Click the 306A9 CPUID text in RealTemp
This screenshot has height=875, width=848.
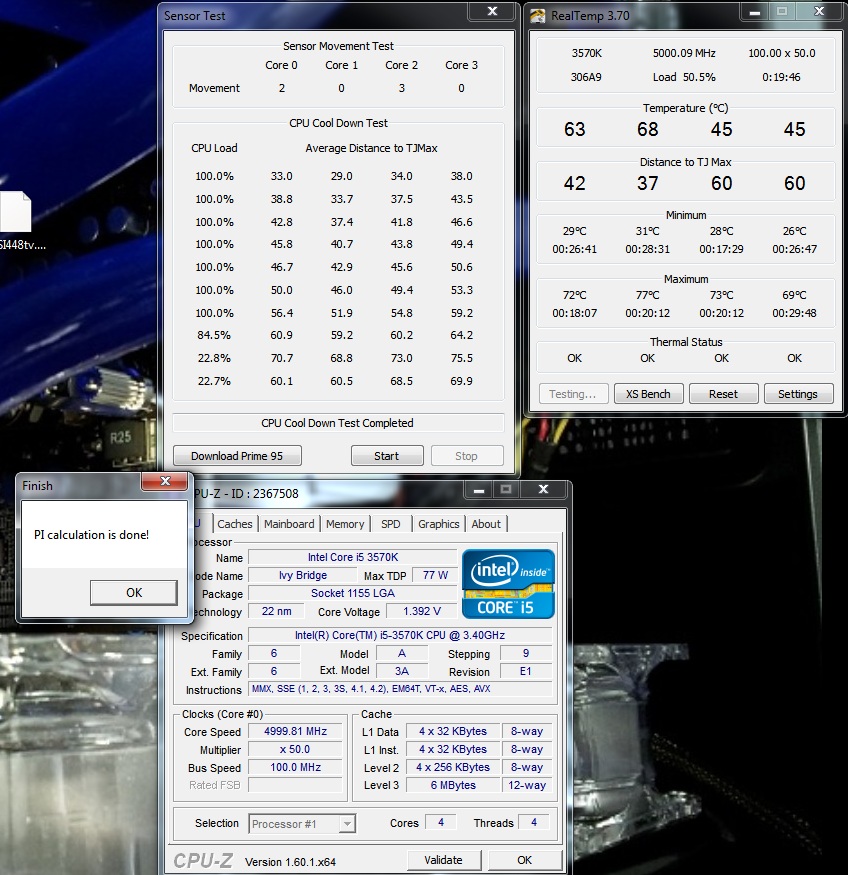tap(586, 77)
